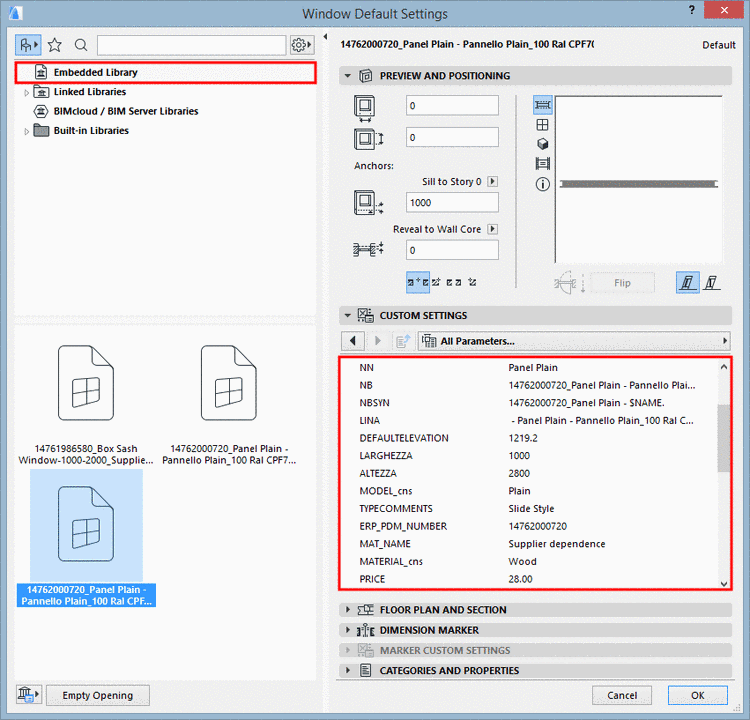The image size is (750, 720).
Task: Switch preview to floor plan view
Action: [x=542, y=105]
